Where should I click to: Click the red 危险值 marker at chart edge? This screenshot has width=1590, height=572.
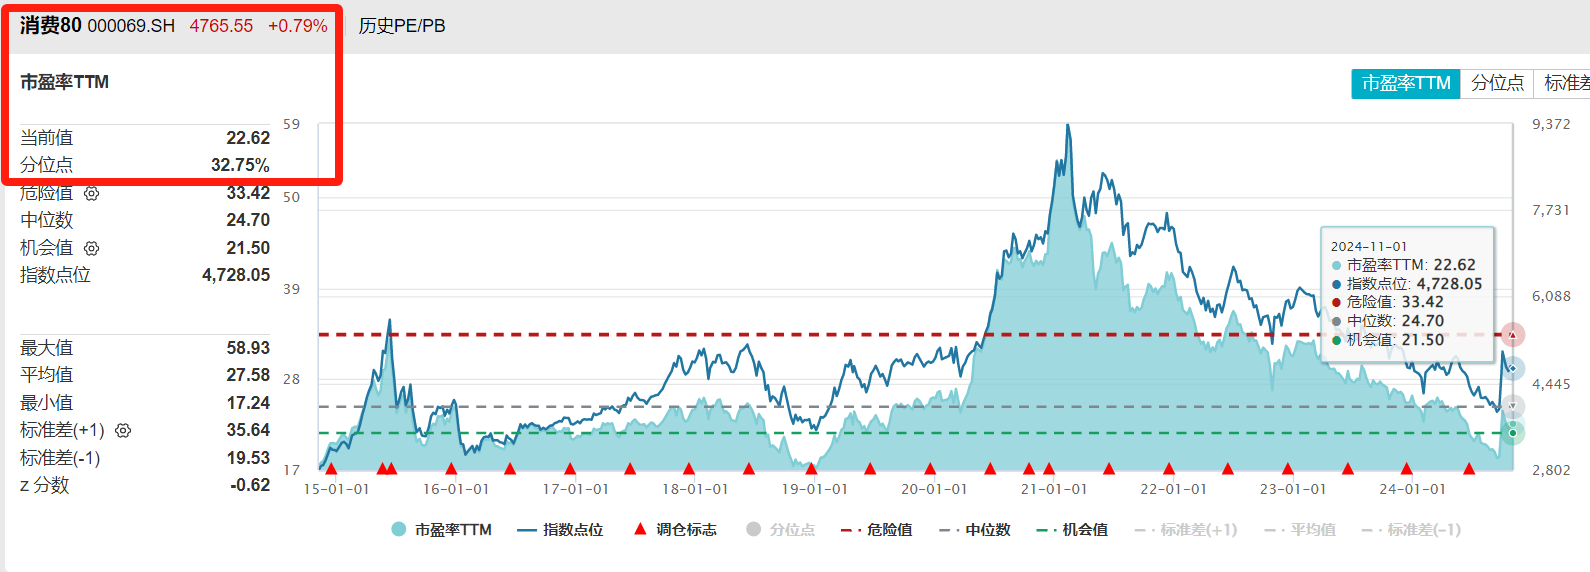click(x=1513, y=335)
